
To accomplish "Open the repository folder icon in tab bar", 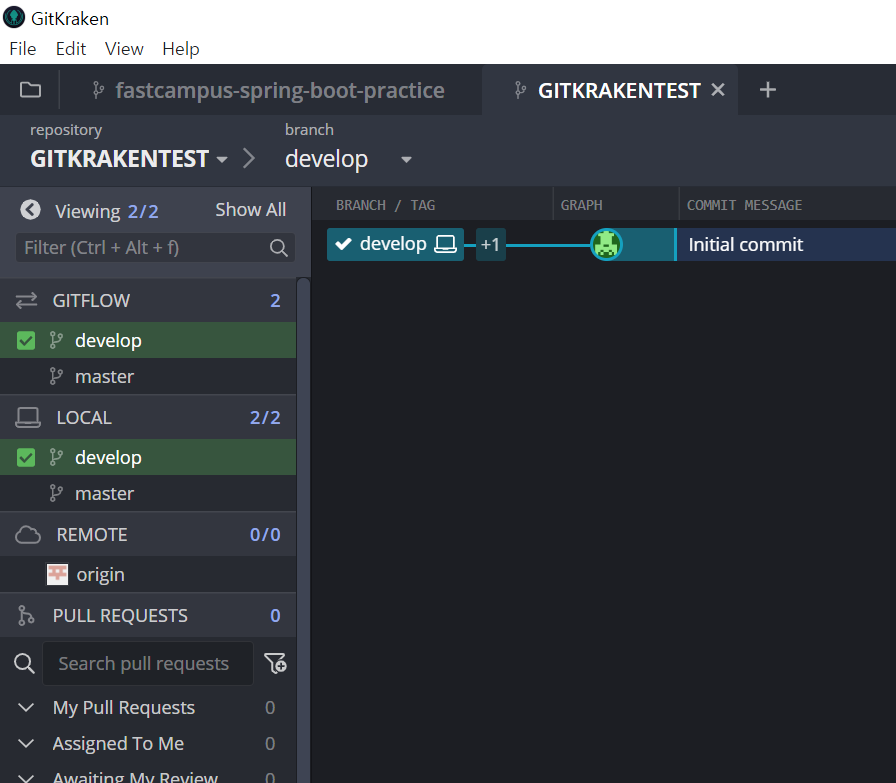I will [30, 90].
